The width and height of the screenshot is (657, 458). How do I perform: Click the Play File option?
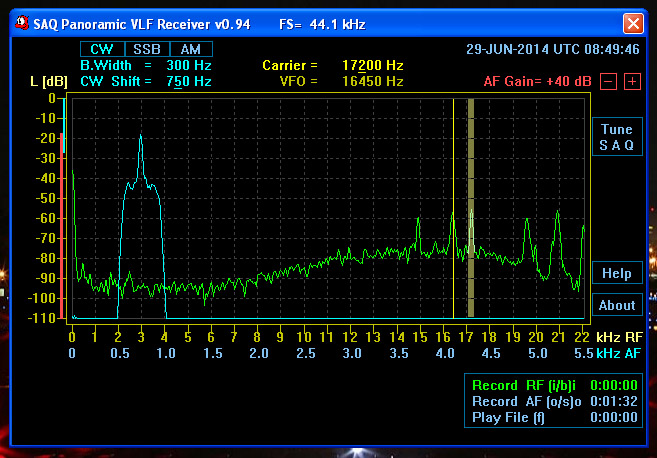(x=507, y=417)
